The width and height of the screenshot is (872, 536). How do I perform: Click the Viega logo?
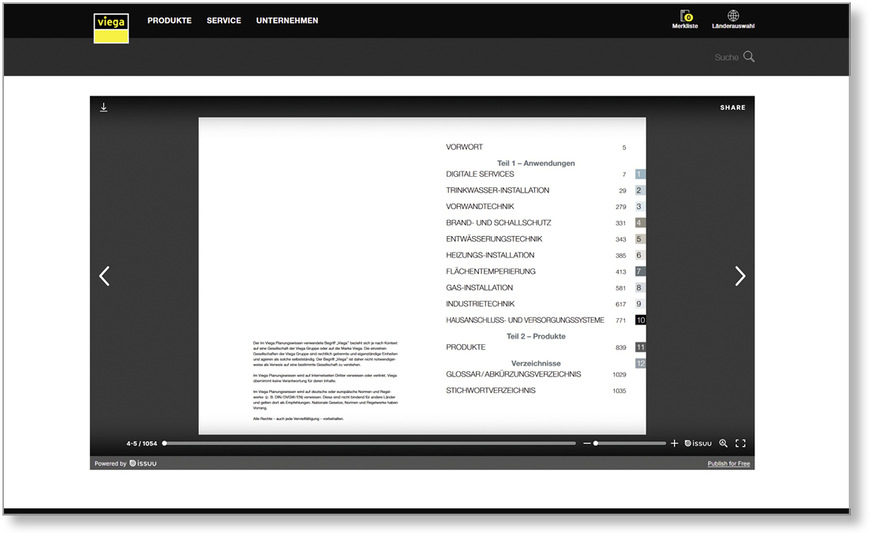112,28
